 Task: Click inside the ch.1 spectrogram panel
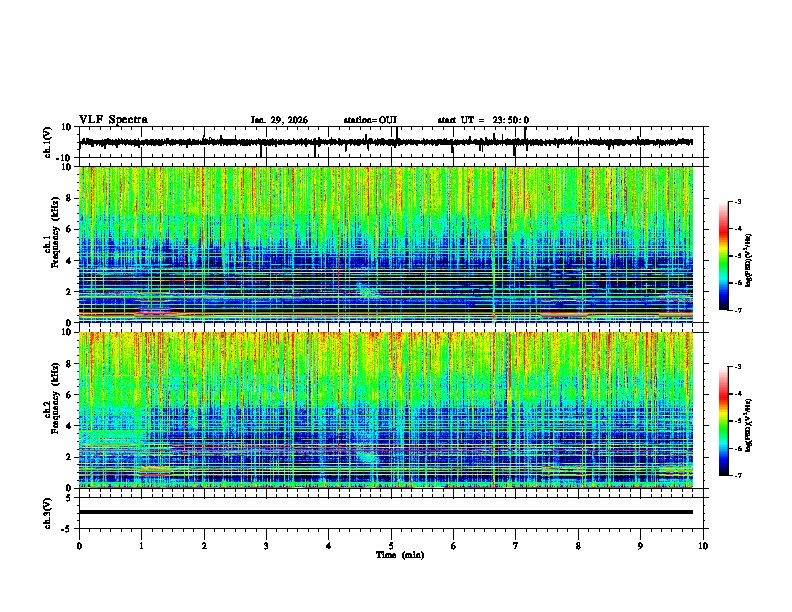pos(386,244)
